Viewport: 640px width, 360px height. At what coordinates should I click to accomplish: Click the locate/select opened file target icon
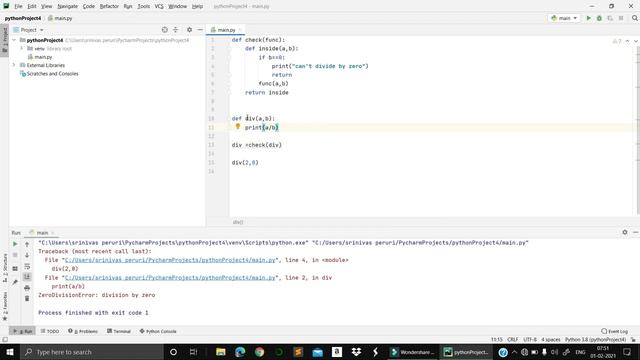click(164, 30)
